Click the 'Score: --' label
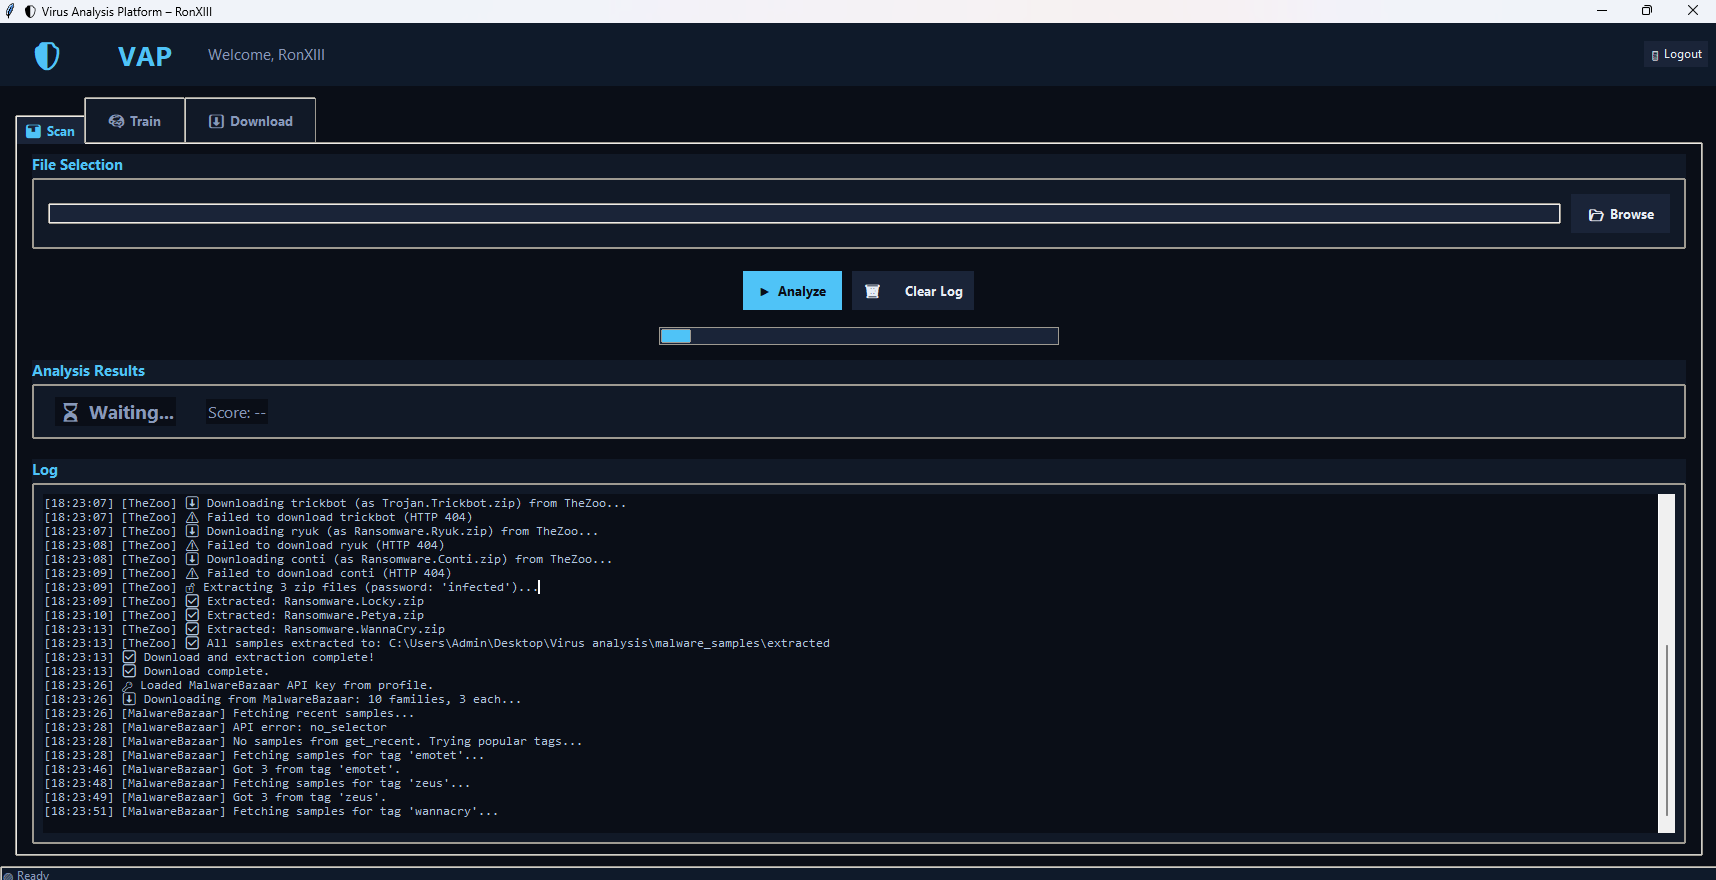1716x880 pixels. [237, 412]
